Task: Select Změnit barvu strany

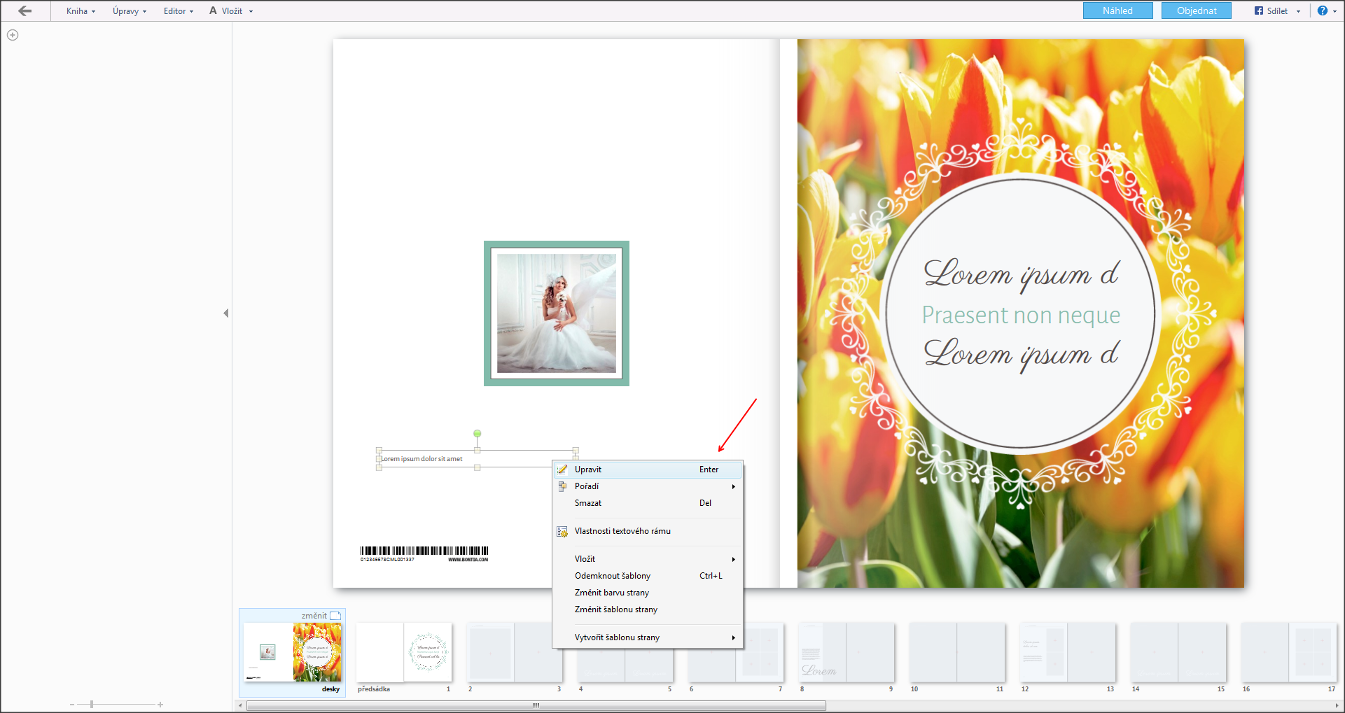Action: (x=648, y=593)
